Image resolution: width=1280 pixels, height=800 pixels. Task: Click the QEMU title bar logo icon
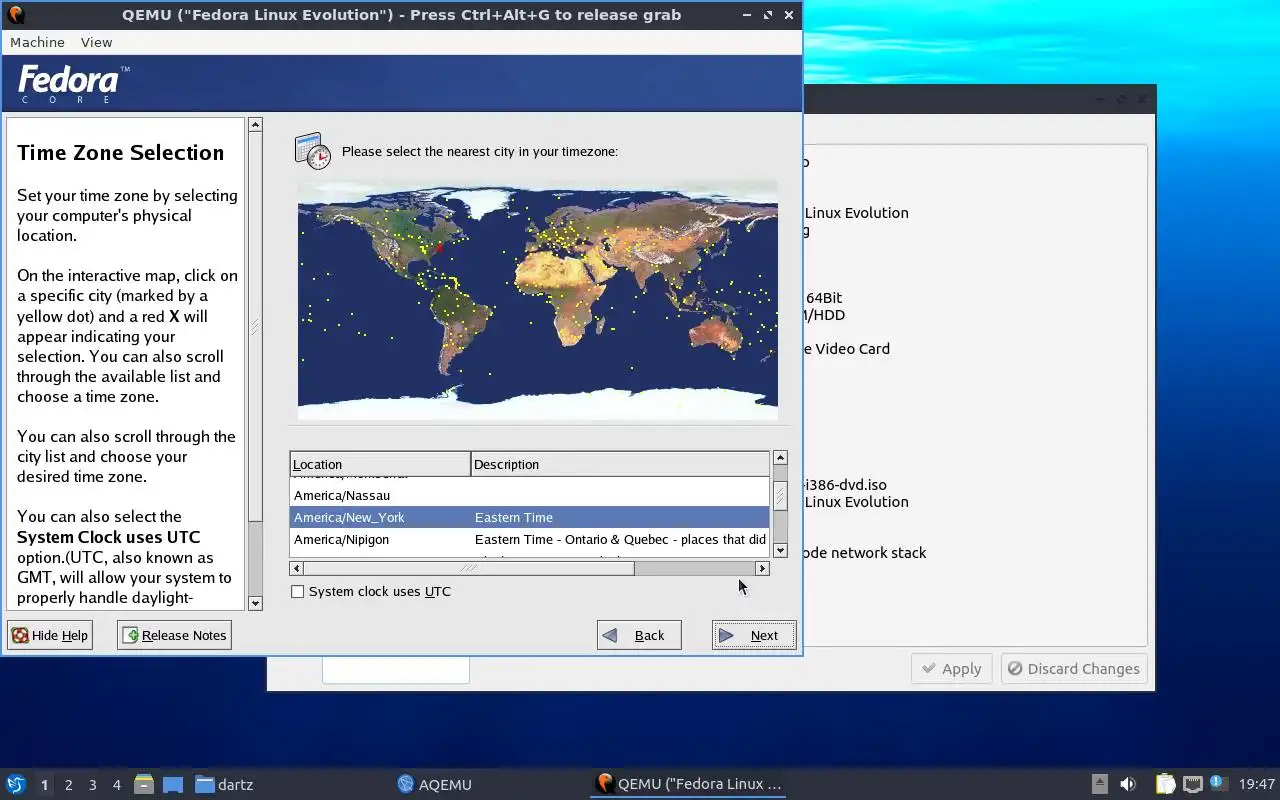coord(15,14)
